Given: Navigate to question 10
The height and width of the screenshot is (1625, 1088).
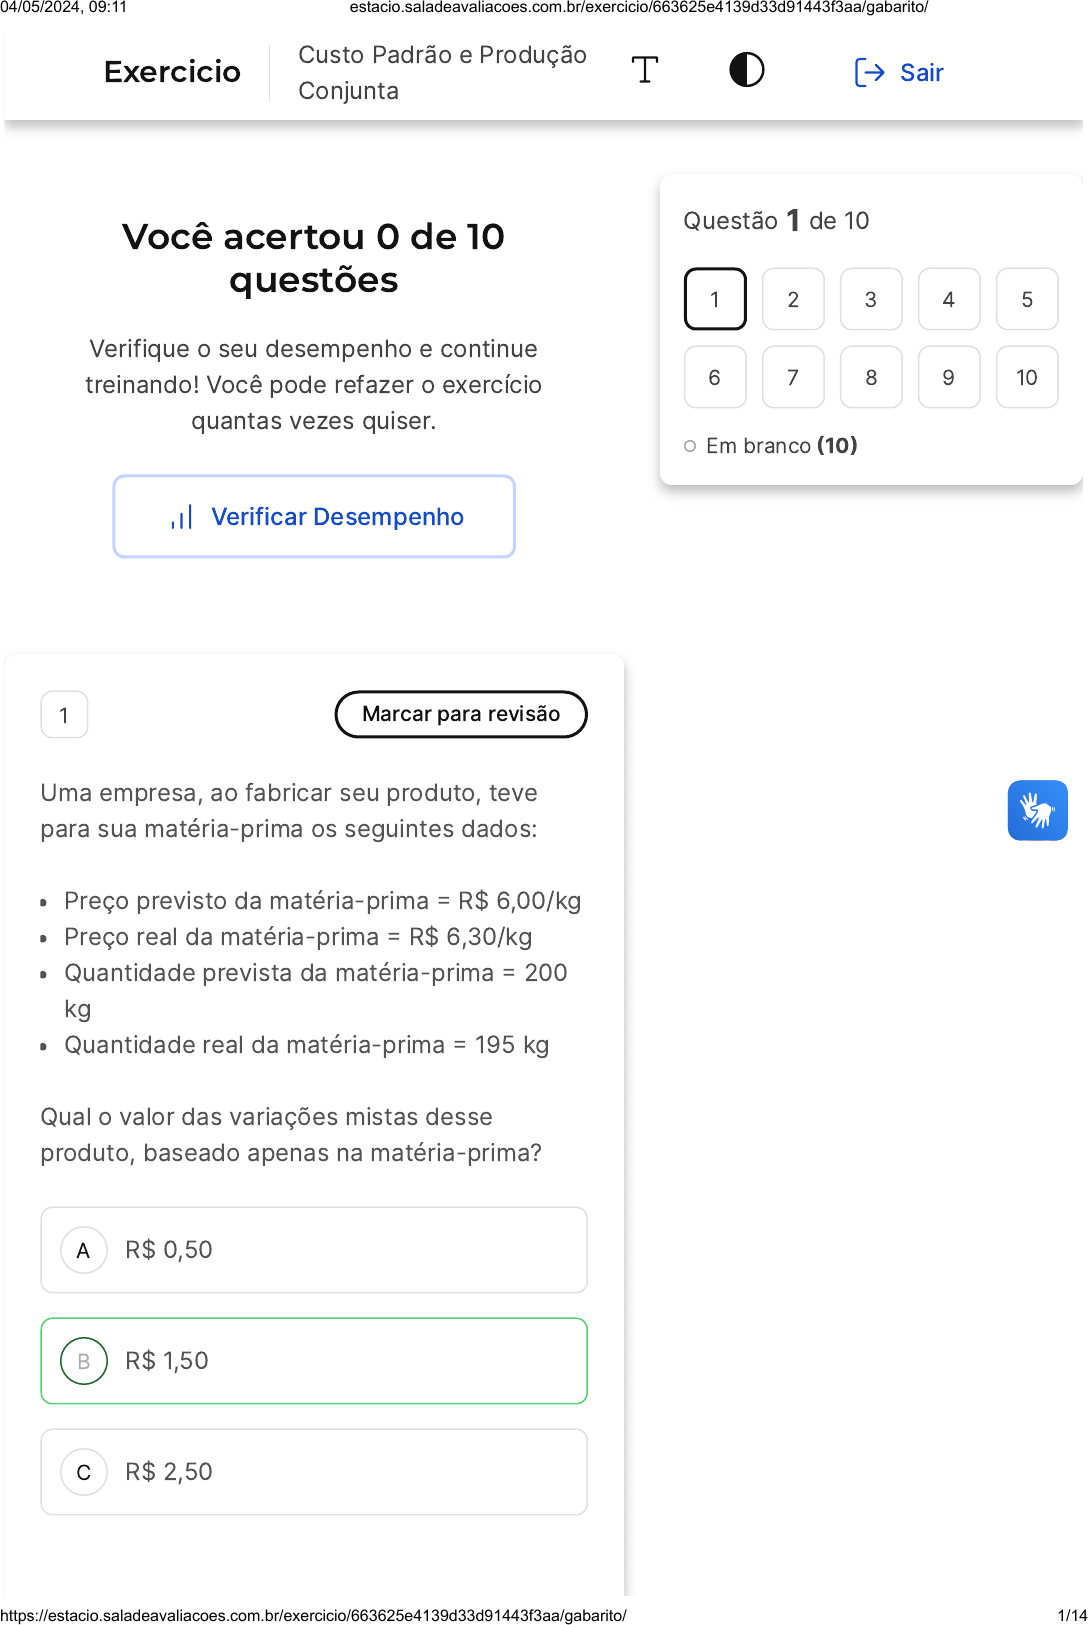Looking at the screenshot, I should [1027, 377].
